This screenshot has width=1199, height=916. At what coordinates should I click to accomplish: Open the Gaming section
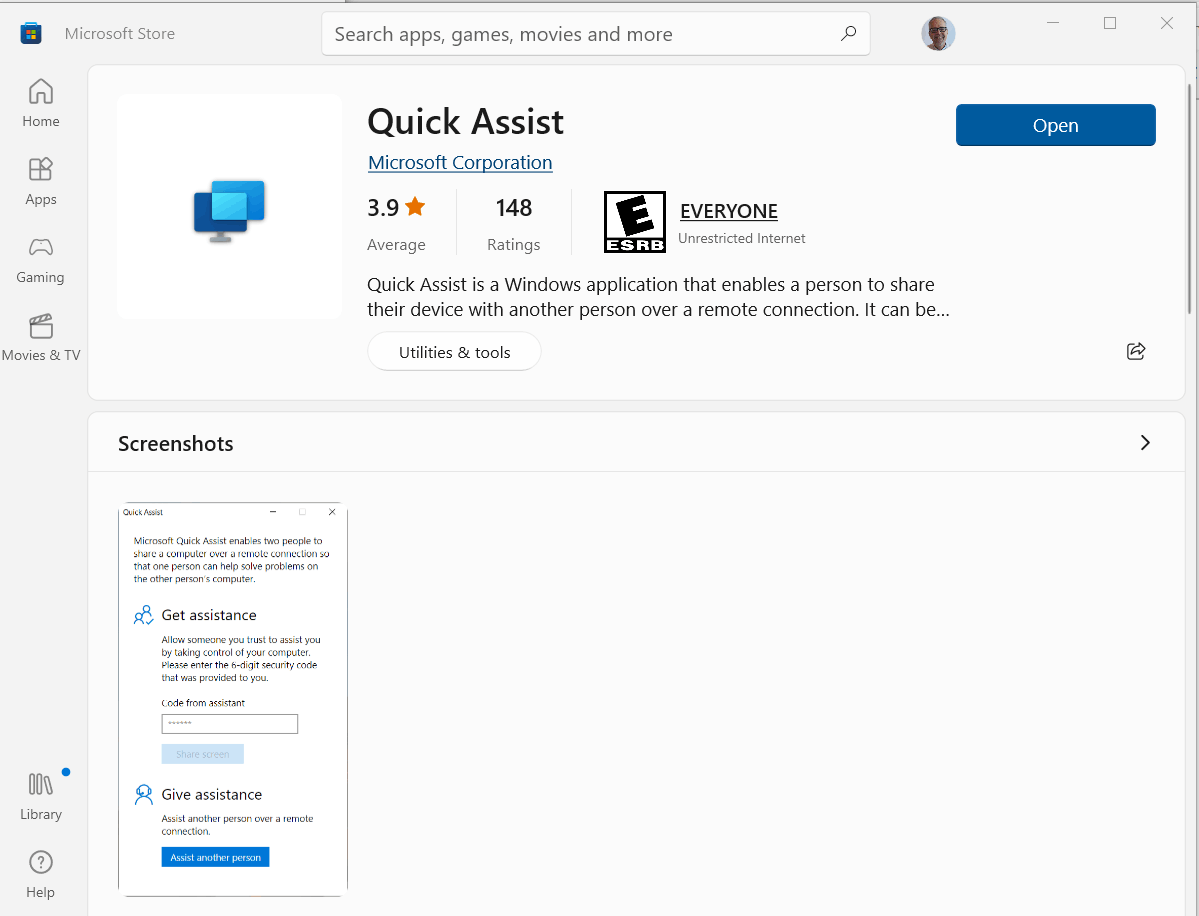pos(41,259)
